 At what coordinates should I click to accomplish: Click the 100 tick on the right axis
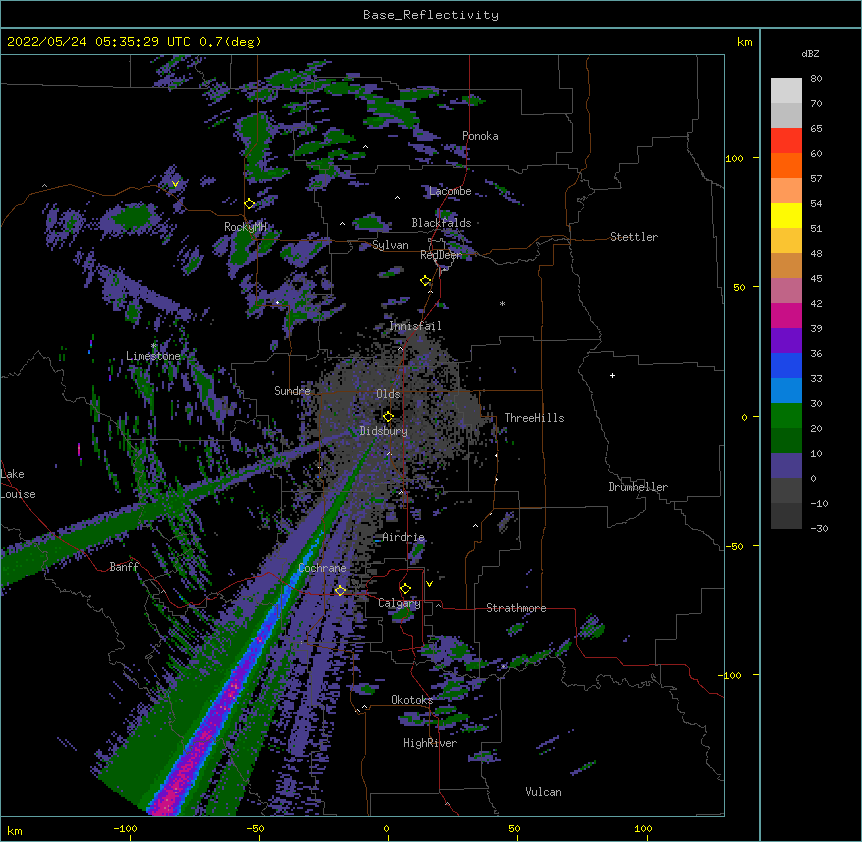[x=734, y=158]
